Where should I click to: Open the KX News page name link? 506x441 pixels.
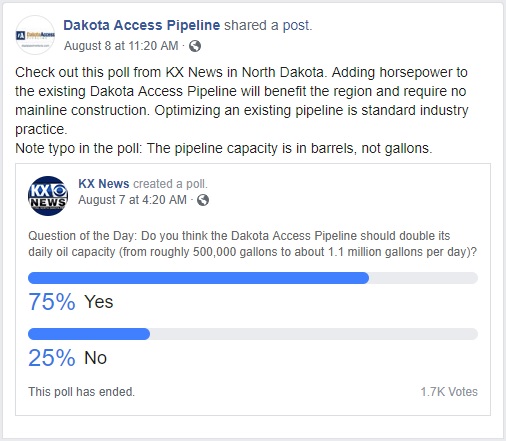tap(104, 184)
